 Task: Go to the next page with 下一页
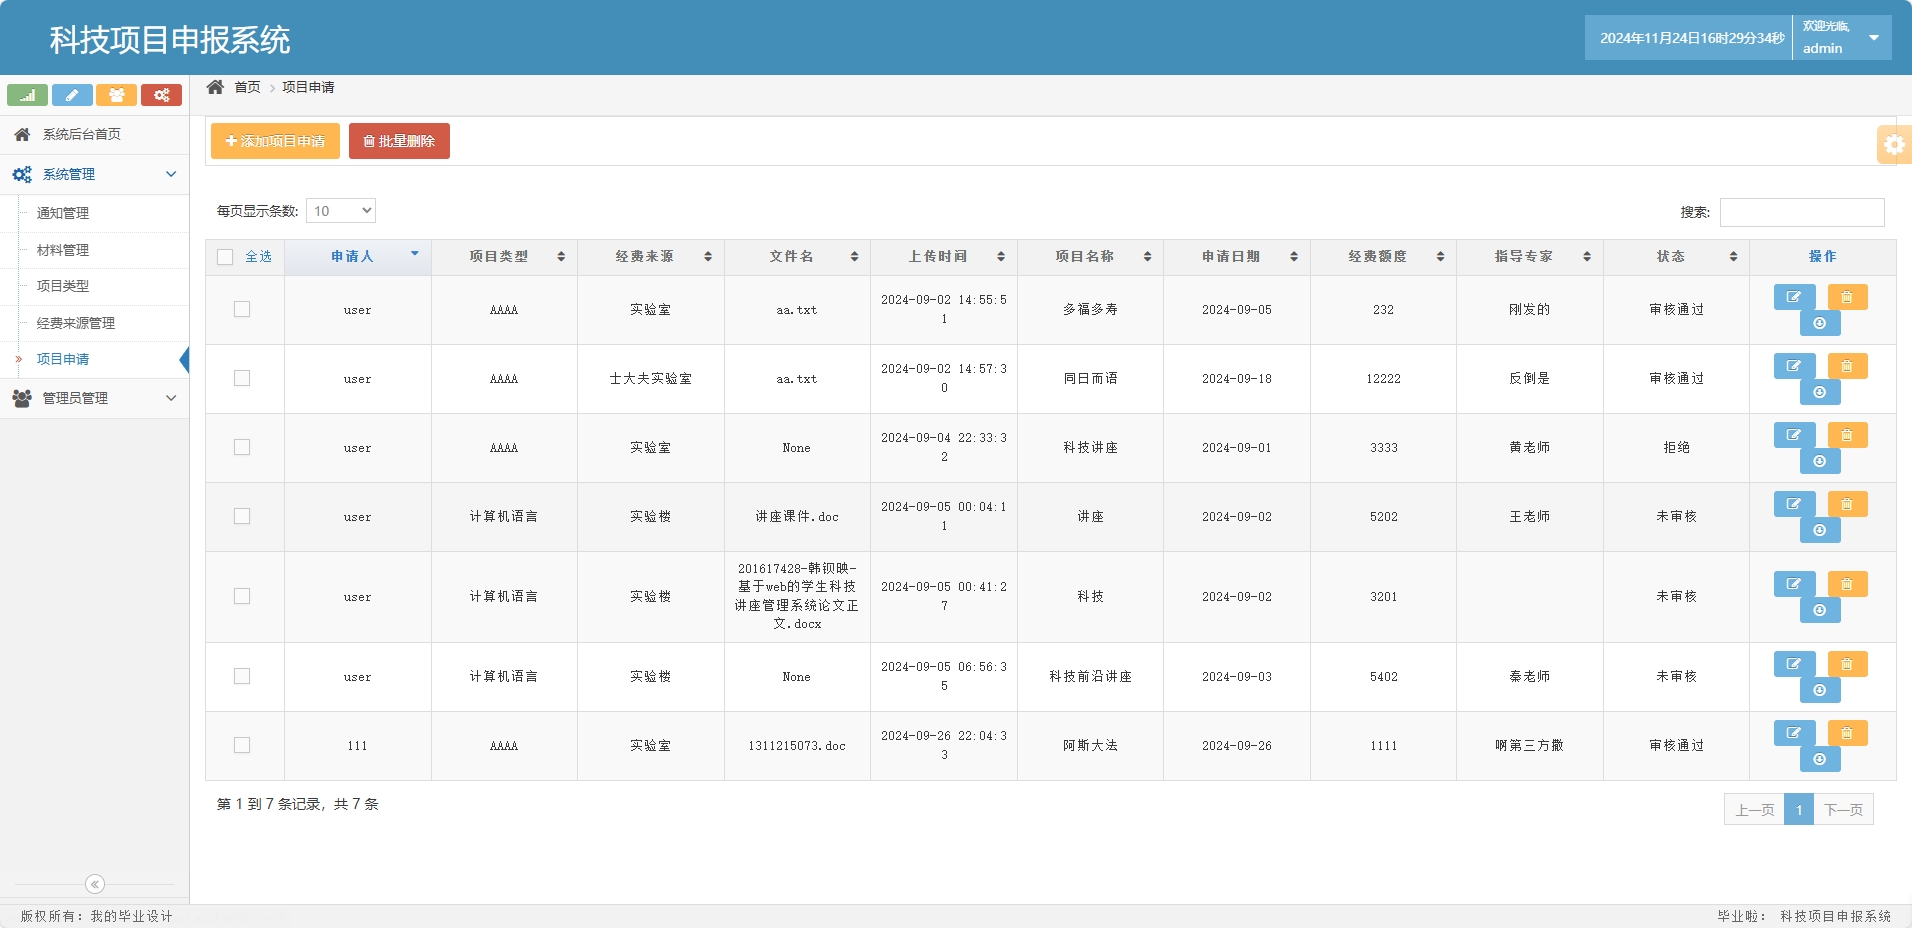[x=1843, y=809]
